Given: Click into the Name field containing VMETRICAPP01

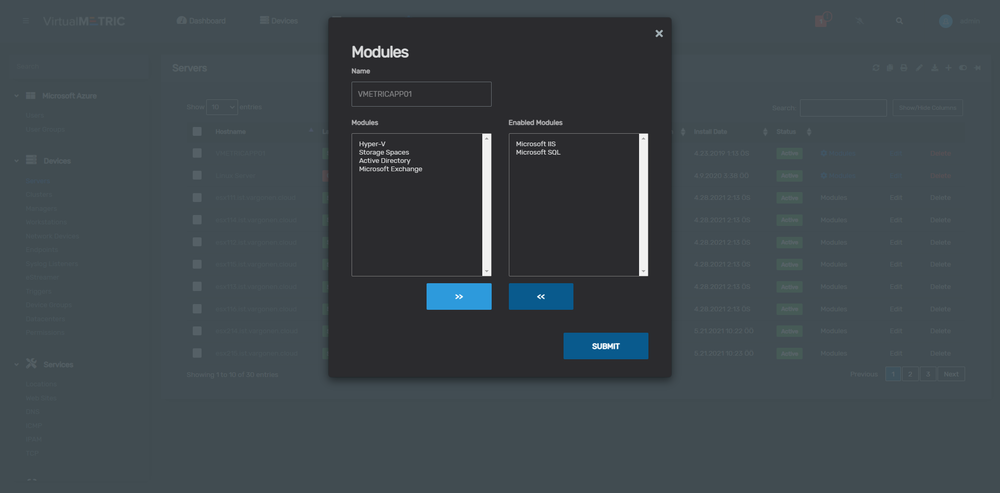Looking at the screenshot, I should 422,94.
